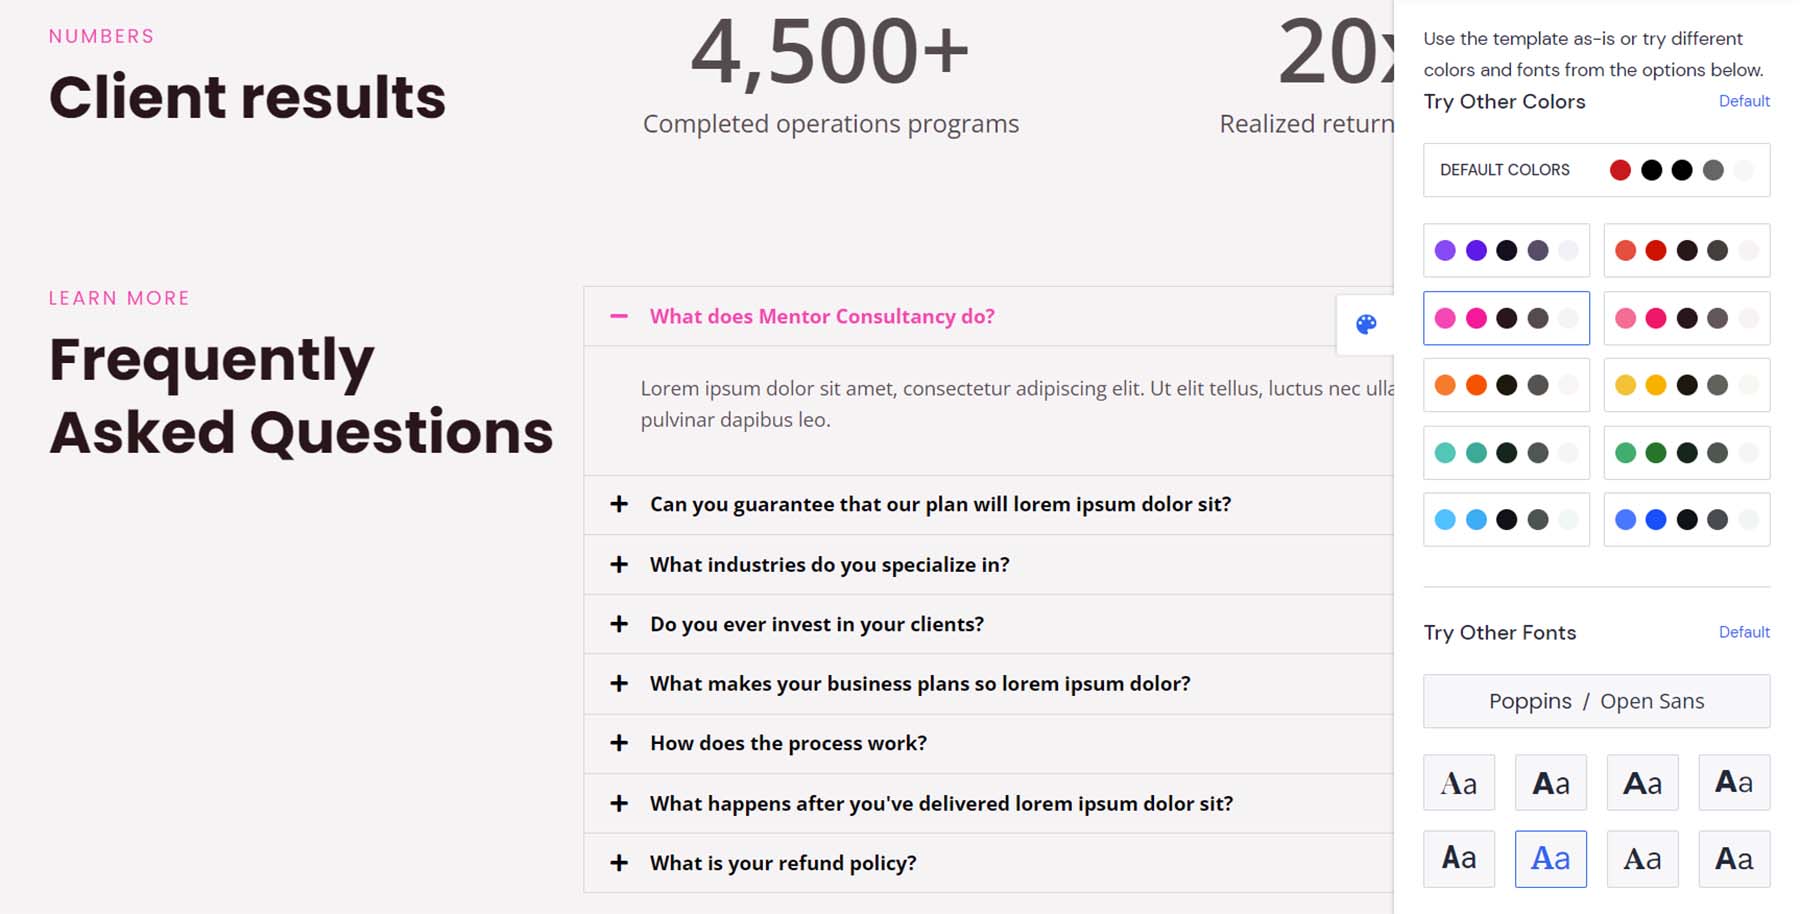Select the Default Colors palette
1800x914 pixels.
pyautogui.click(x=1596, y=170)
